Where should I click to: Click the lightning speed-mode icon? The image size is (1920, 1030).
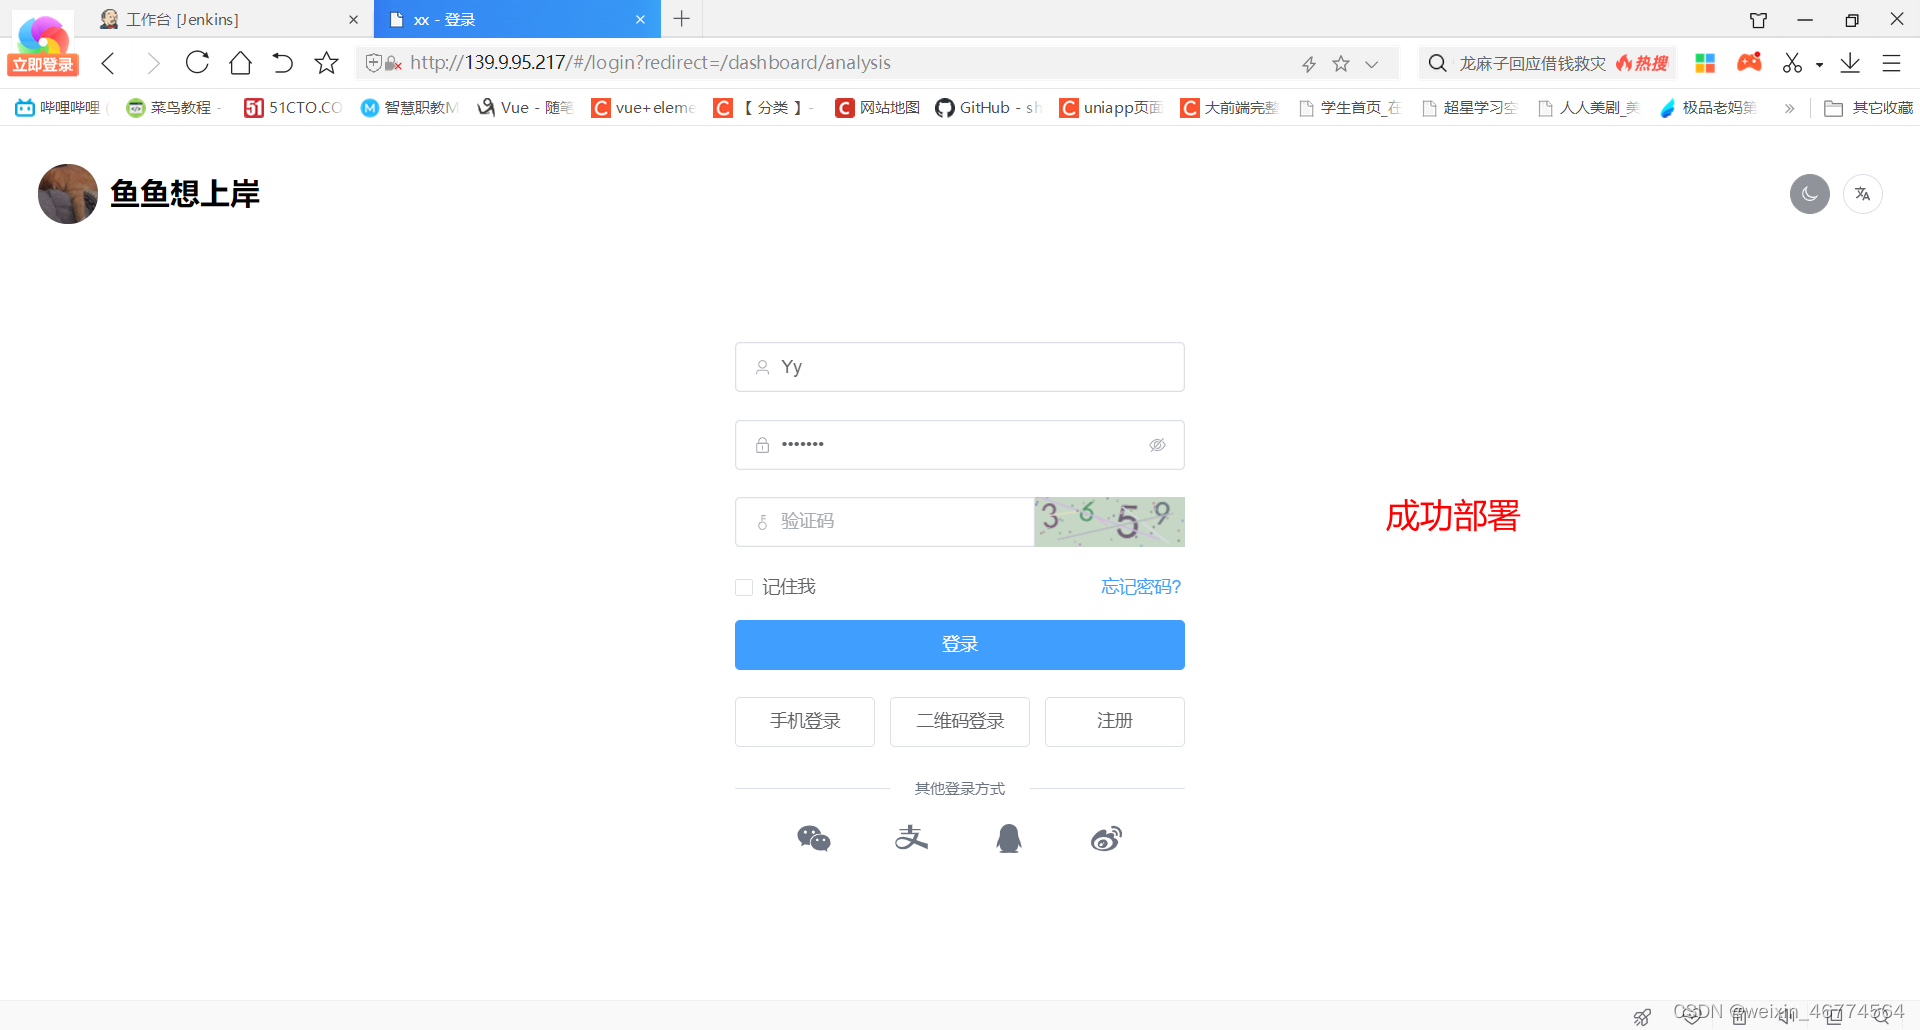pyautogui.click(x=1309, y=64)
